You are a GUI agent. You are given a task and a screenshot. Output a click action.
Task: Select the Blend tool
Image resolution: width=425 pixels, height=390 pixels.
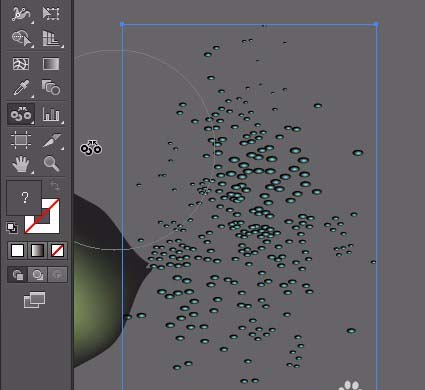click(x=51, y=88)
